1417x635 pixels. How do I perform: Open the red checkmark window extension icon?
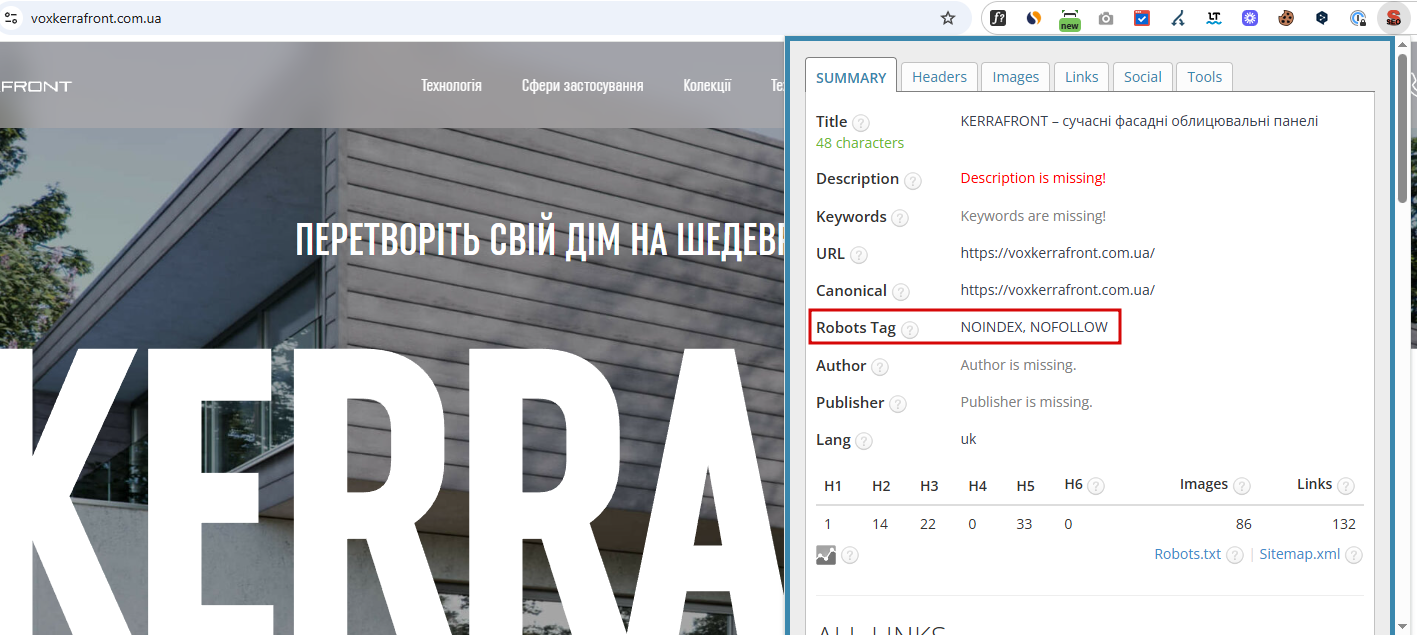point(1142,18)
